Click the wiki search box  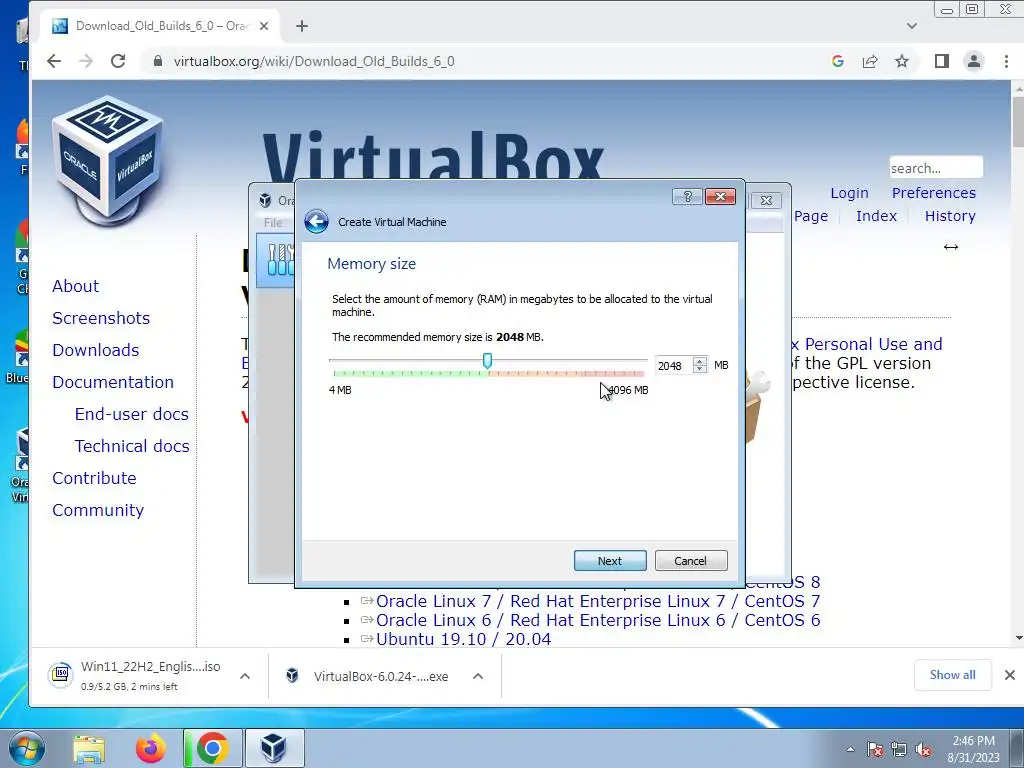click(x=936, y=168)
